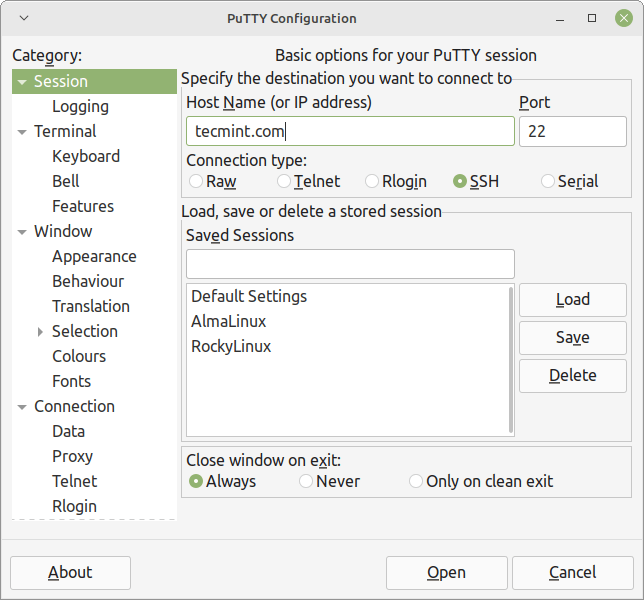Select Serial connection type radio
This screenshot has height=600, width=644.
click(x=548, y=181)
